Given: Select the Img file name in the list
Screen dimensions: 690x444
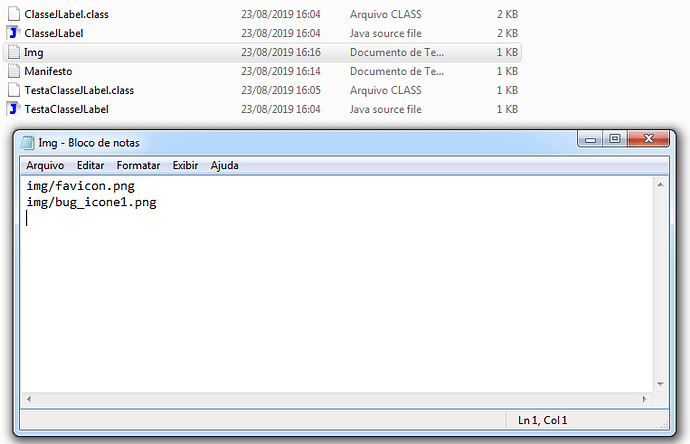Looking at the screenshot, I should click(33, 52).
